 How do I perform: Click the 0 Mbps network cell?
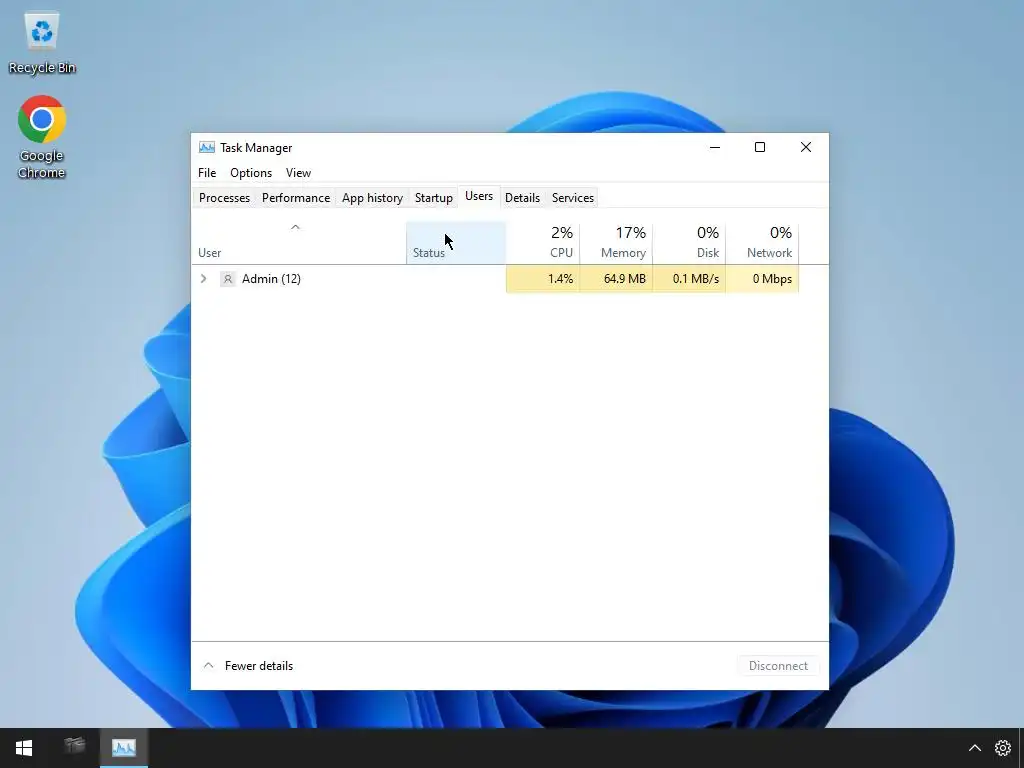pos(762,279)
